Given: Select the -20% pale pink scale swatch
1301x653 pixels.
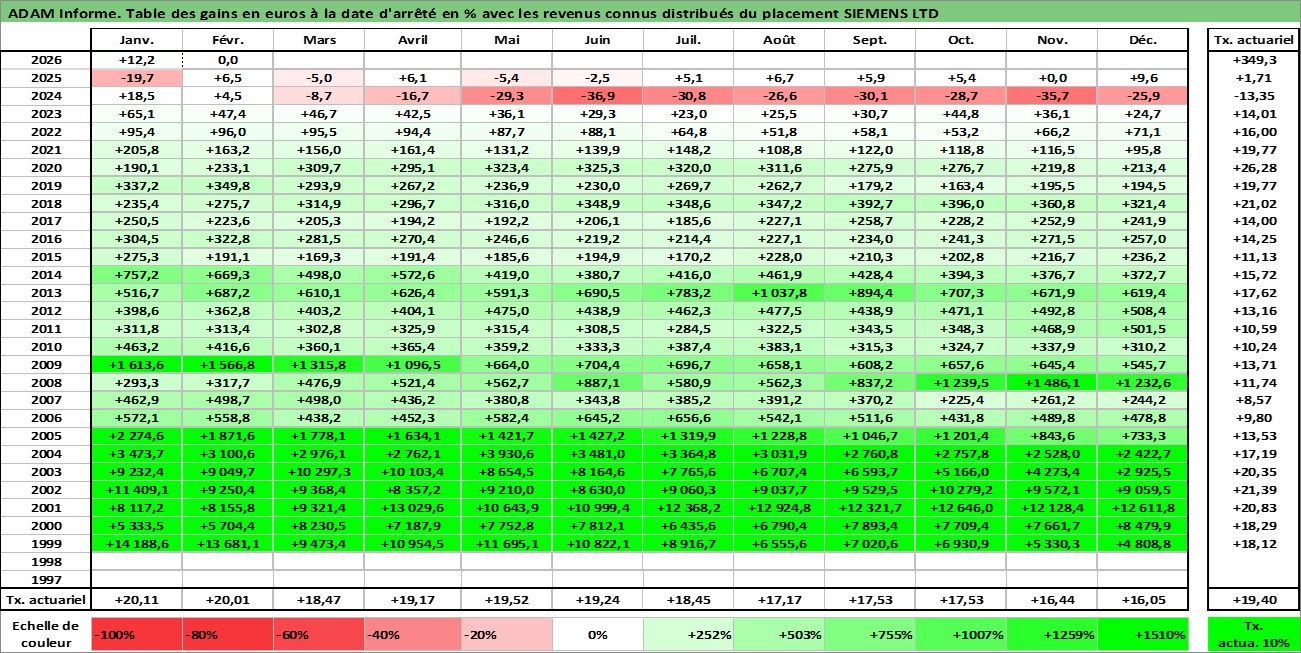Looking at the screenshot, I should (x=506, y=634).
